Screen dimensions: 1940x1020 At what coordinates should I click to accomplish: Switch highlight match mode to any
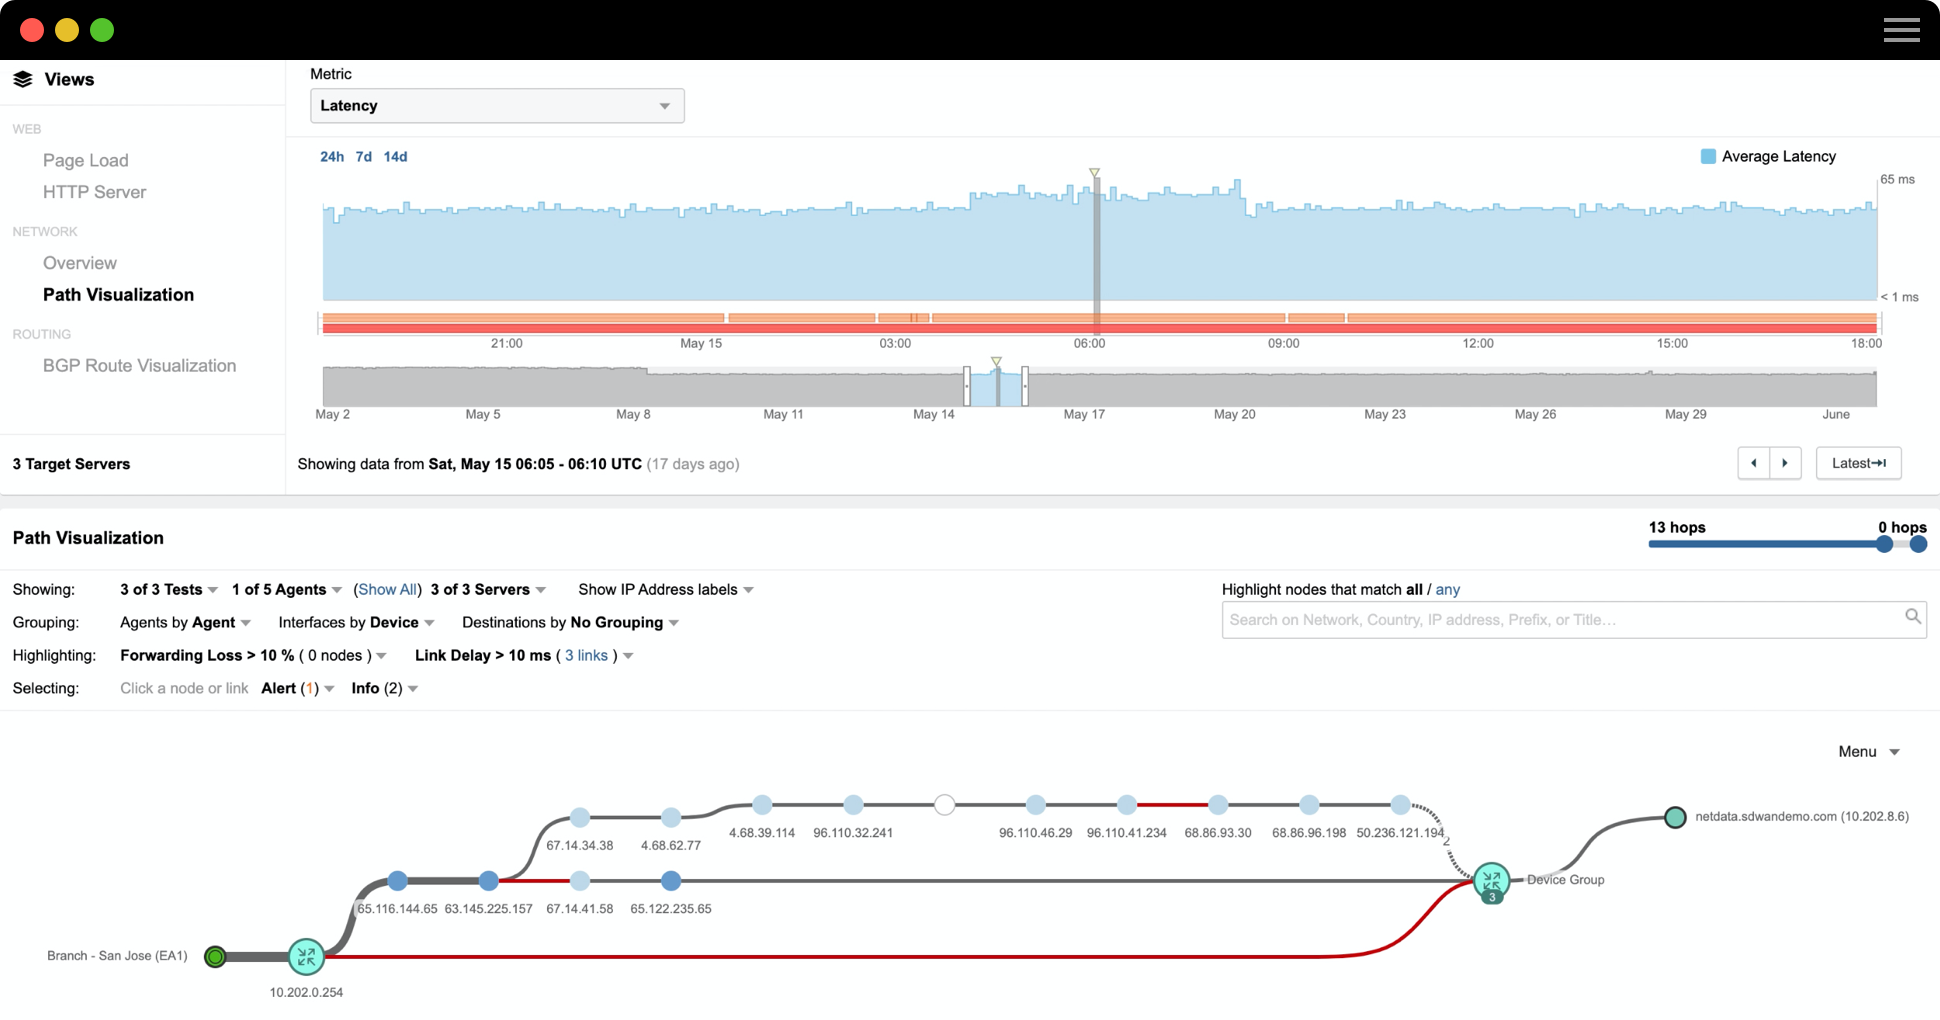(x=1447, y=590)
